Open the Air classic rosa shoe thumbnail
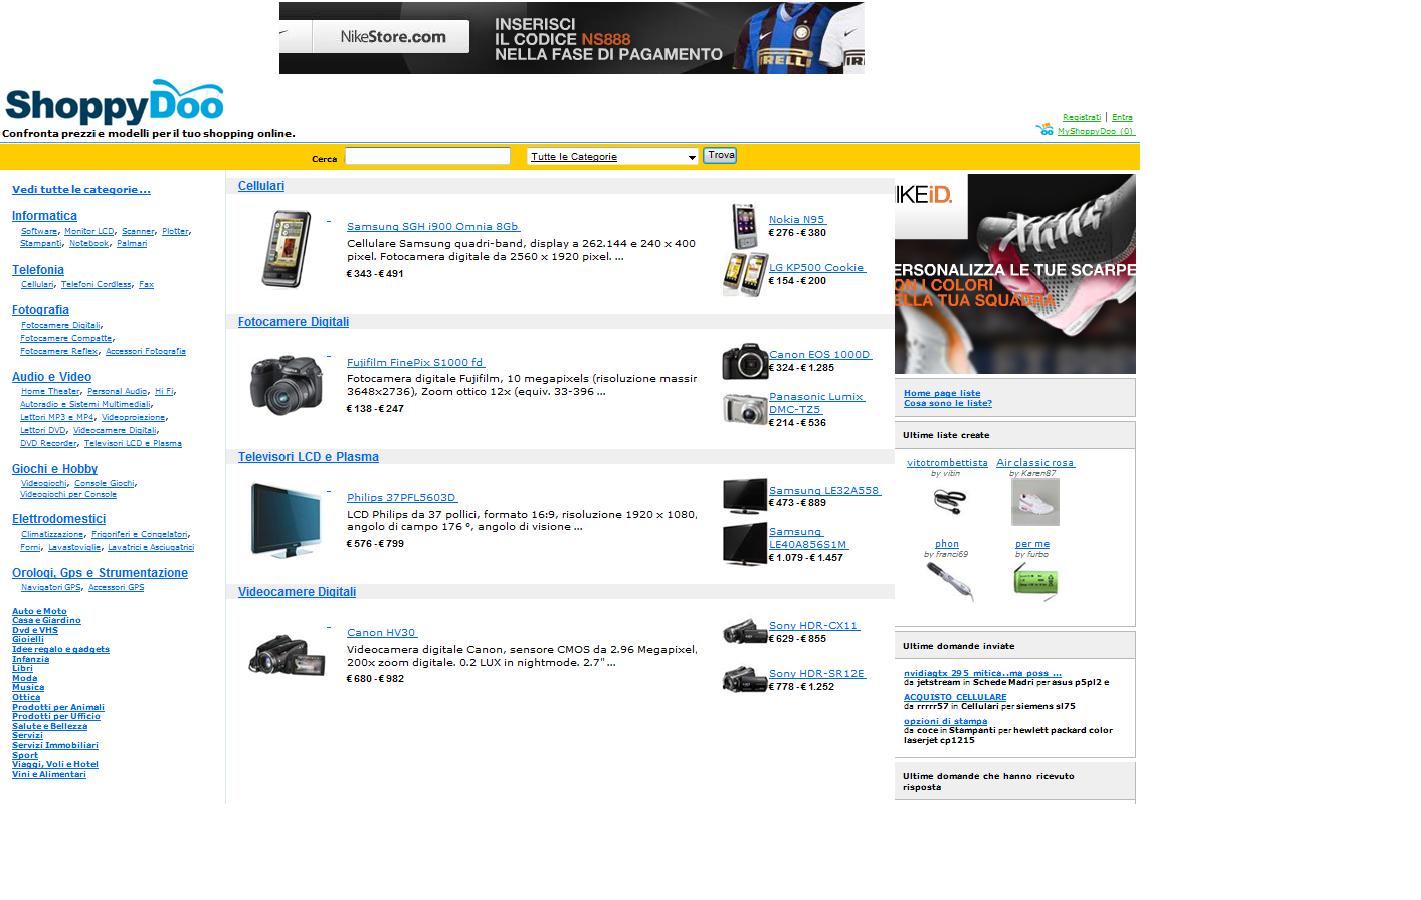Screen dimensions: 1421x900 [1035, 502]
